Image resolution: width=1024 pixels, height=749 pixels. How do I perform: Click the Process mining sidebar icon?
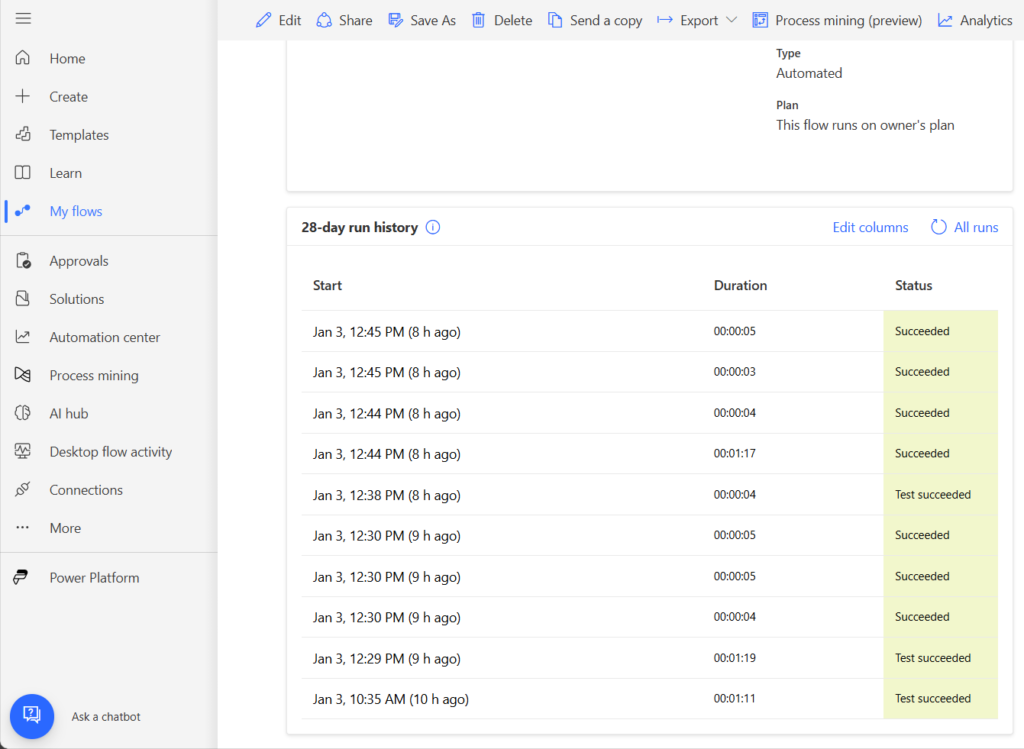pos(23,375)
